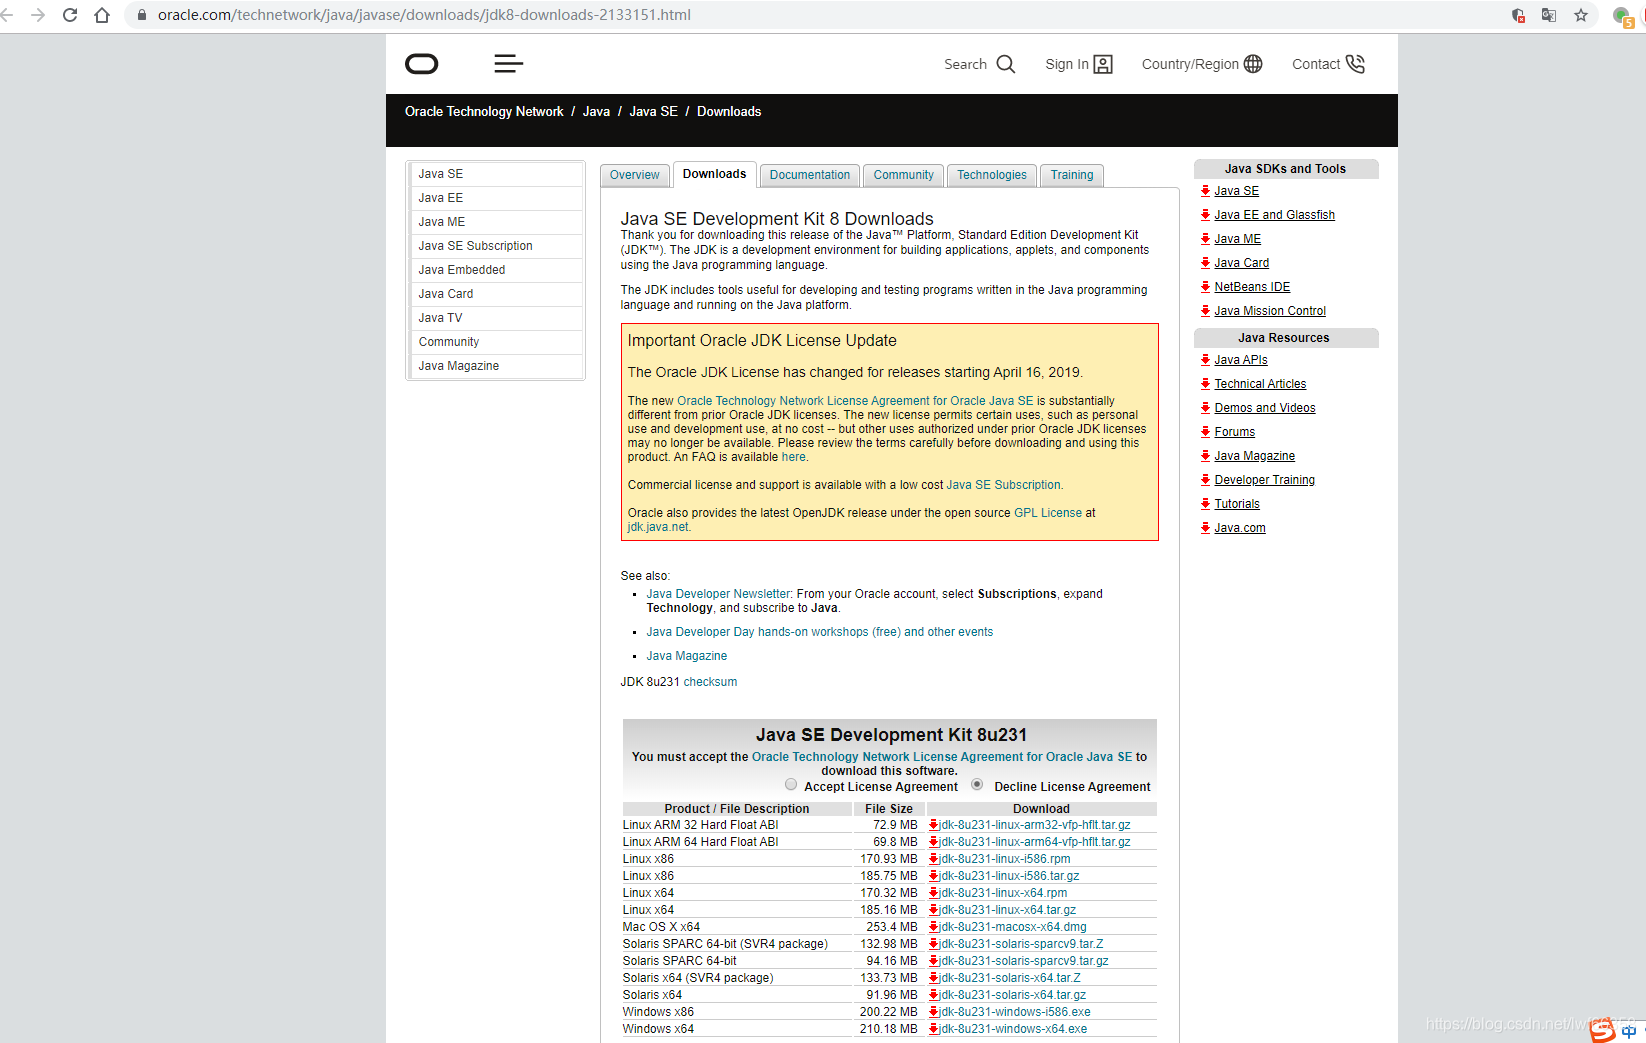
Task: Download jdk-8u231-linux-i586.rpm
Action: pos(1004,859)
